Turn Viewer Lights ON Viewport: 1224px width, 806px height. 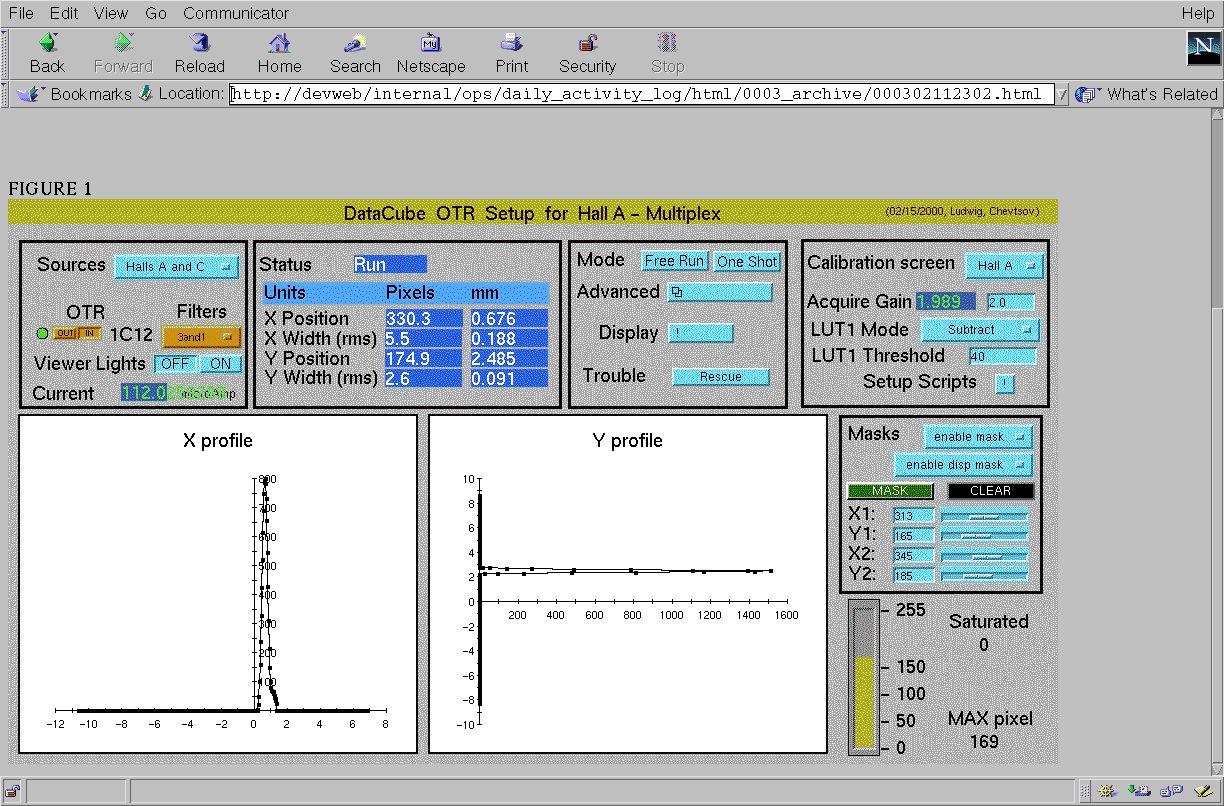click(x=220, y=364)
